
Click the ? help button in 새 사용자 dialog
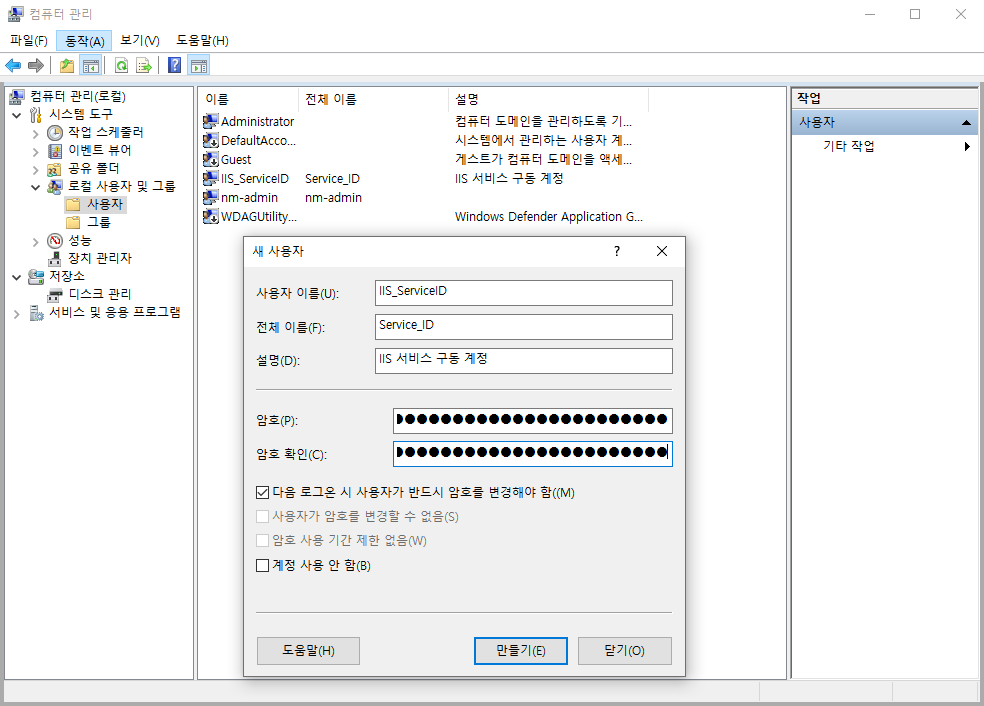pyautogui.click(x=617, y=251)
